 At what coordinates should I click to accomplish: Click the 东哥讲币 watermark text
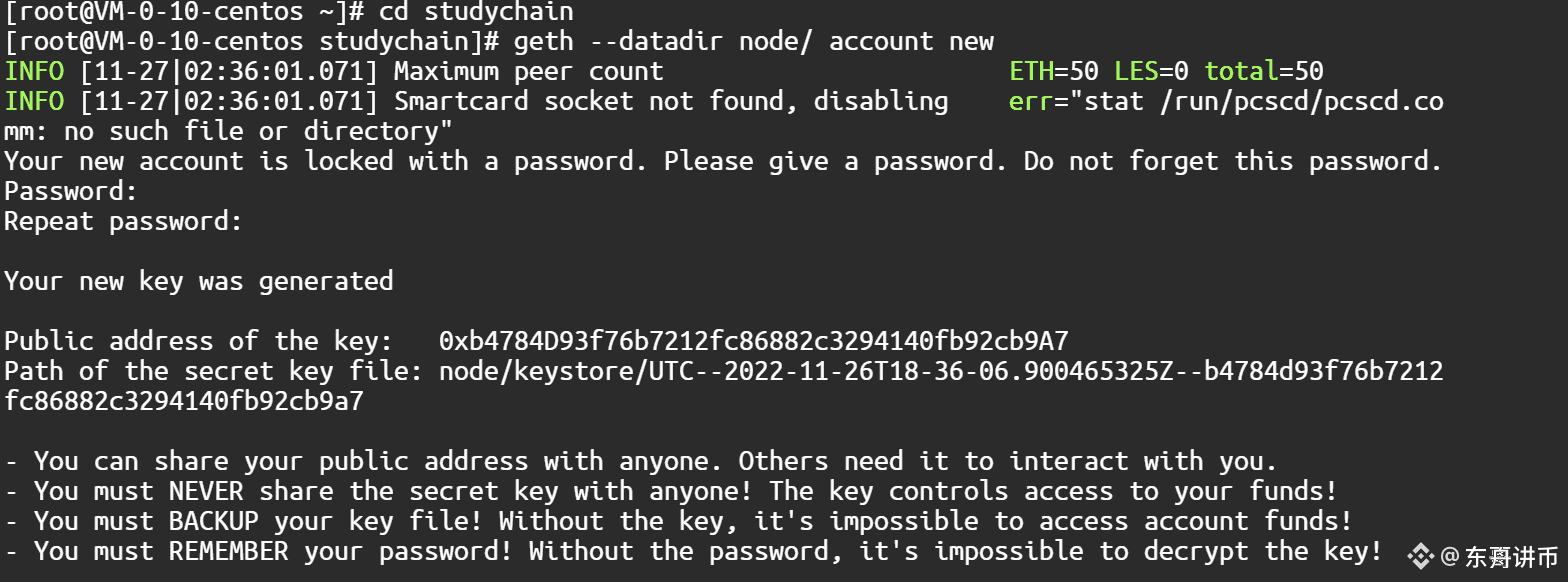pyautogui.click(x=1511, y=557)
